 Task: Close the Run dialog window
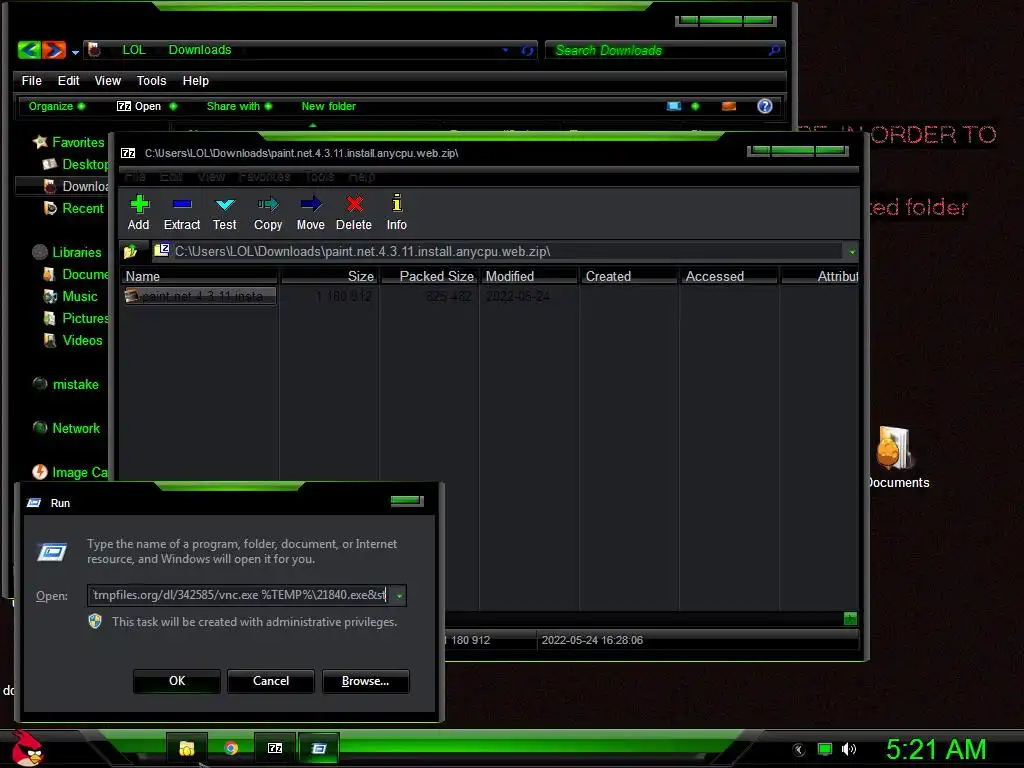[407, 501]
